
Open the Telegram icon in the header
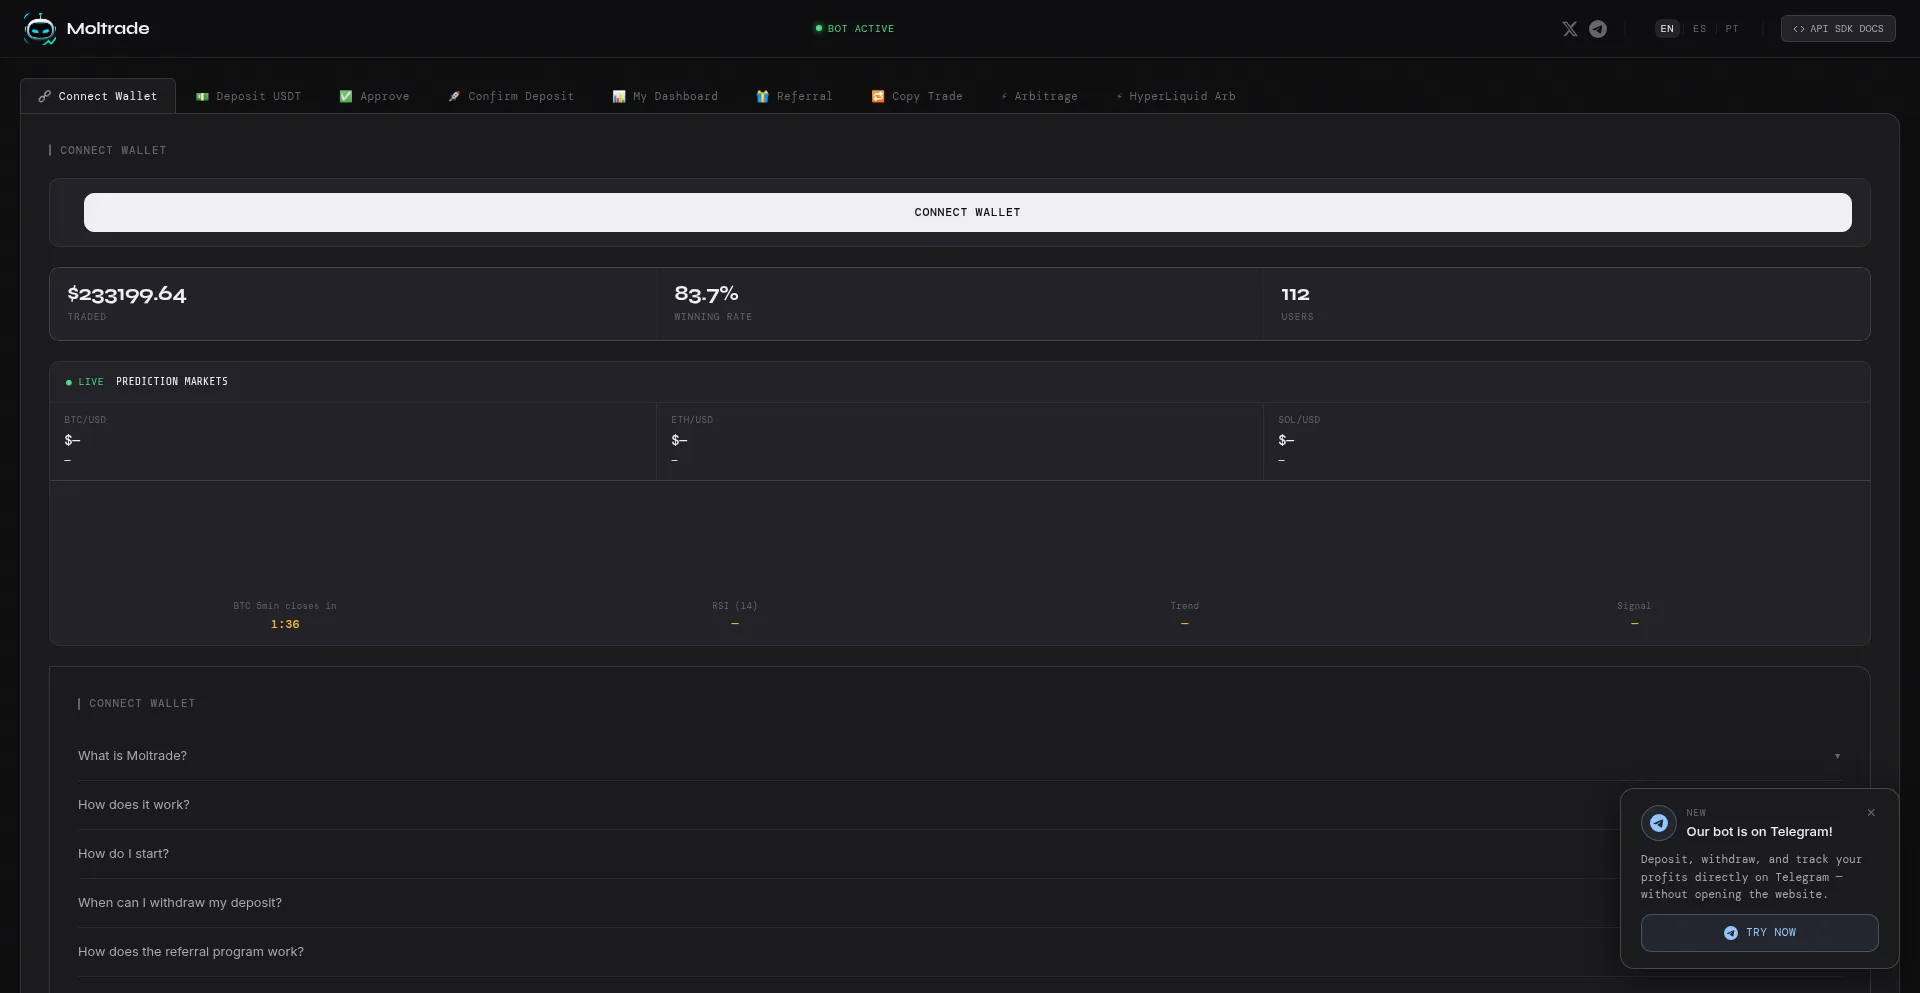1598,29
